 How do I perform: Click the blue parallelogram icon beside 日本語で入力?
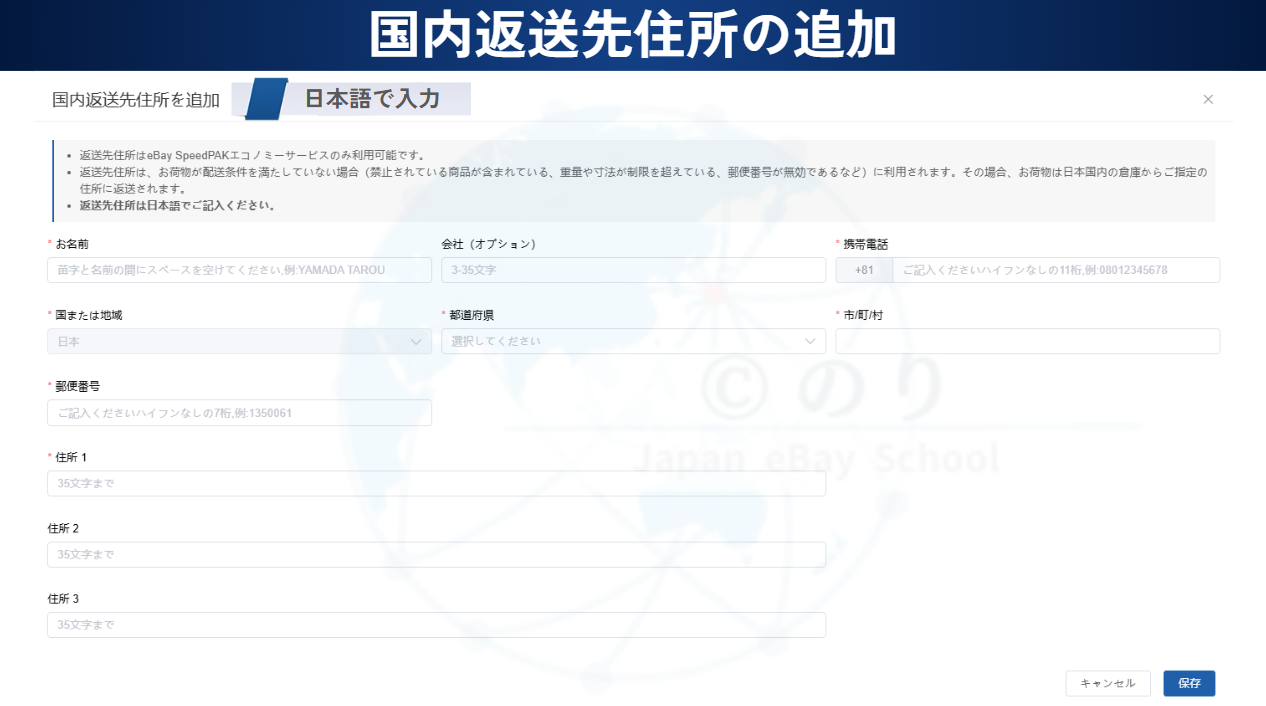click(266, 99)
